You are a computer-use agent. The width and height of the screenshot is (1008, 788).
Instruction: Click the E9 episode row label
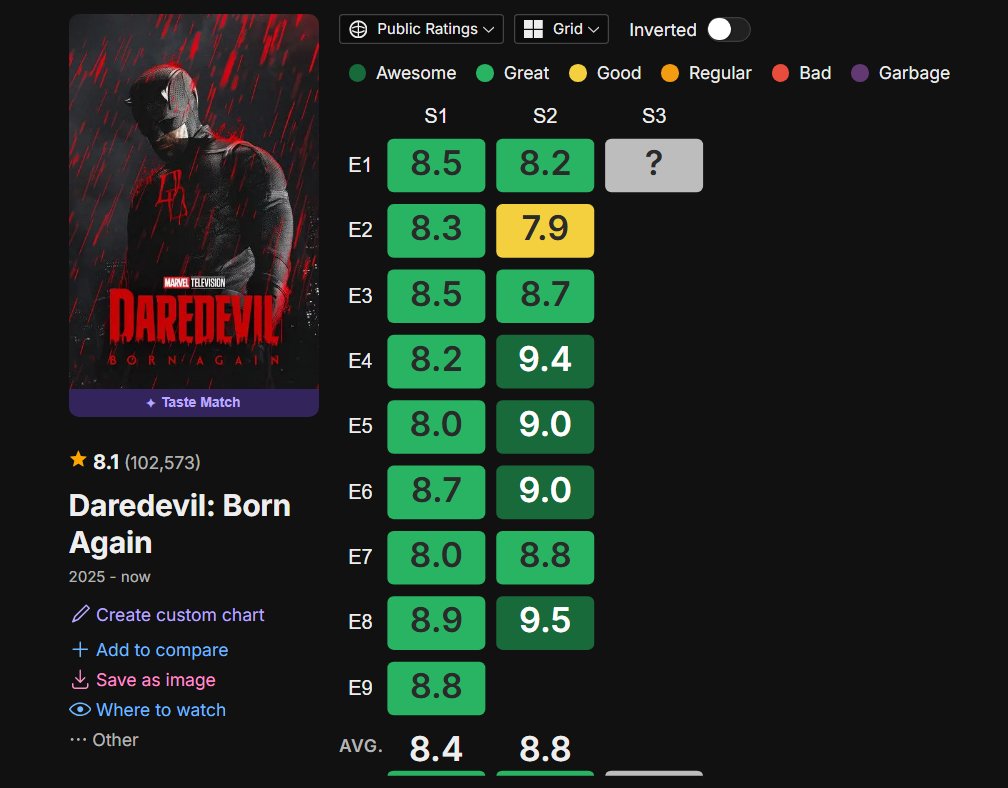(x=360, y=688)
